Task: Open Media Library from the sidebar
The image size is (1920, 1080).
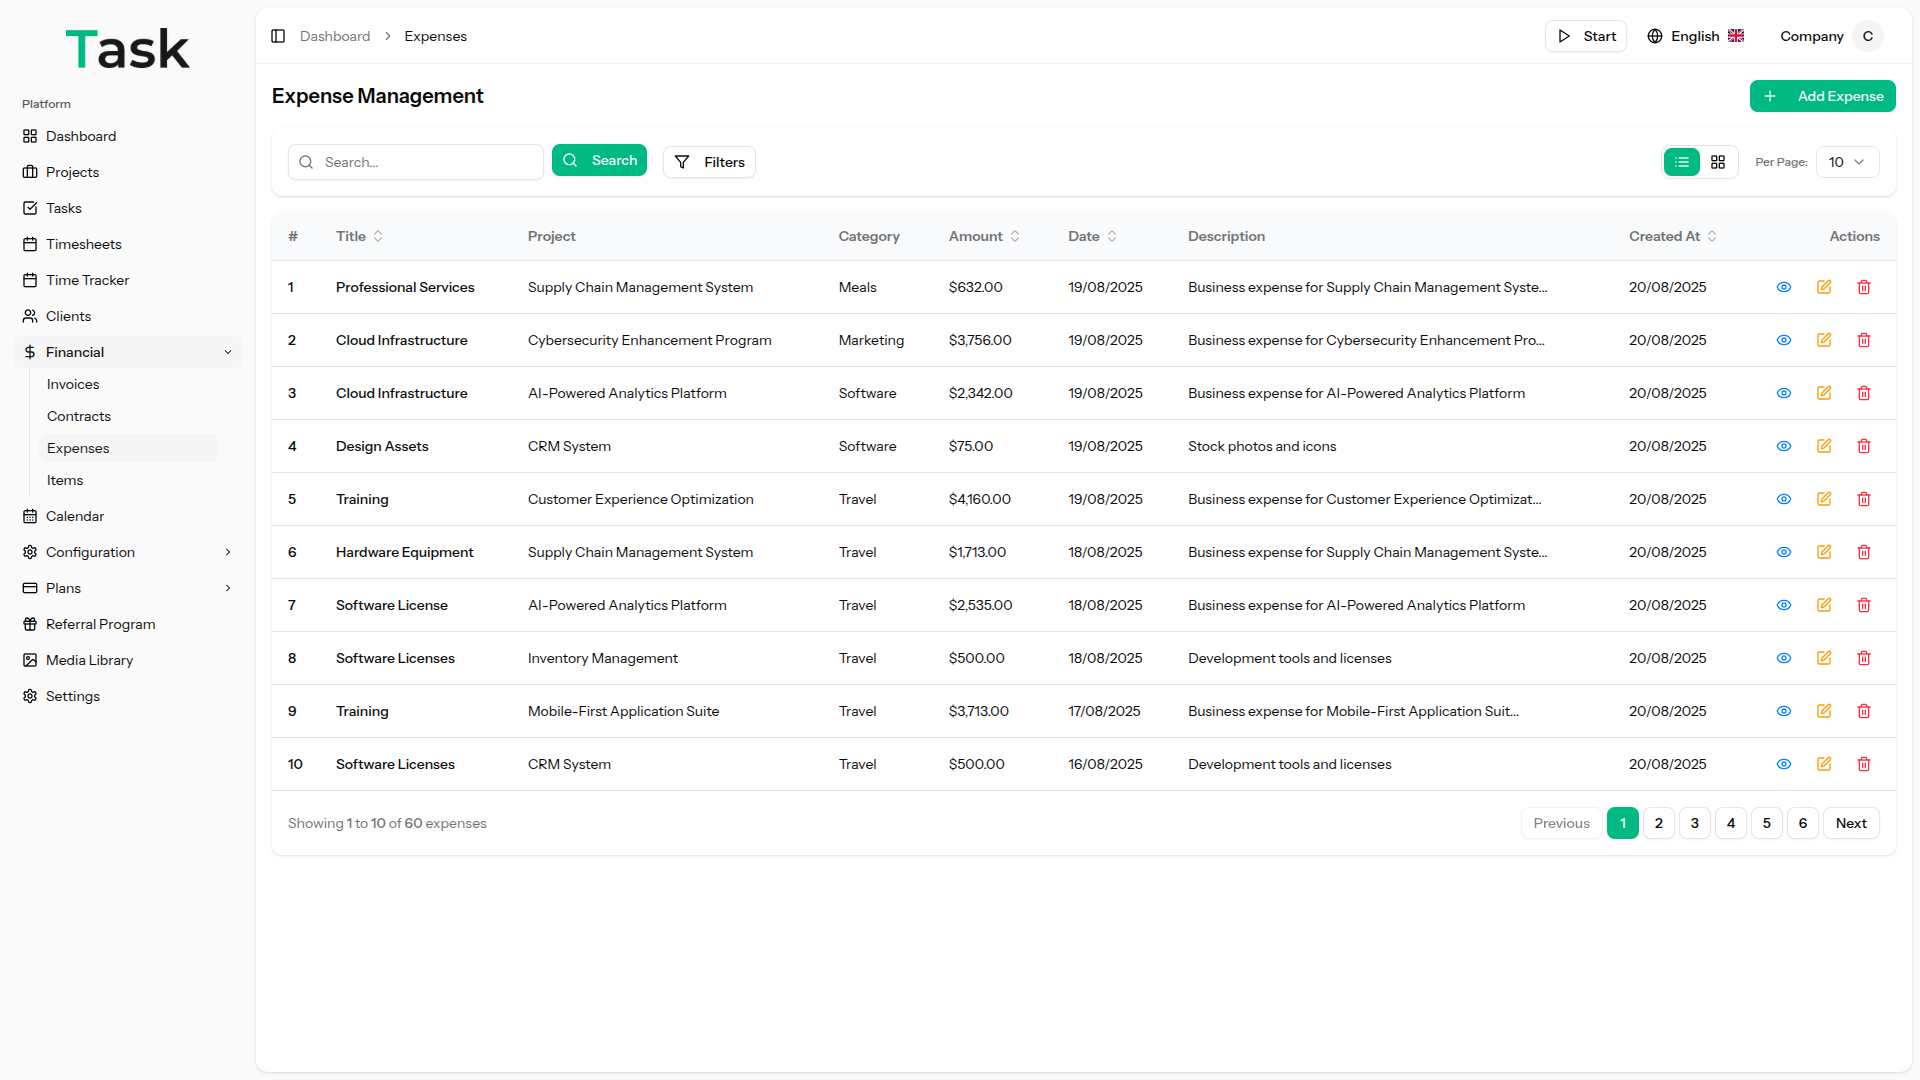Action: point(89,660)
